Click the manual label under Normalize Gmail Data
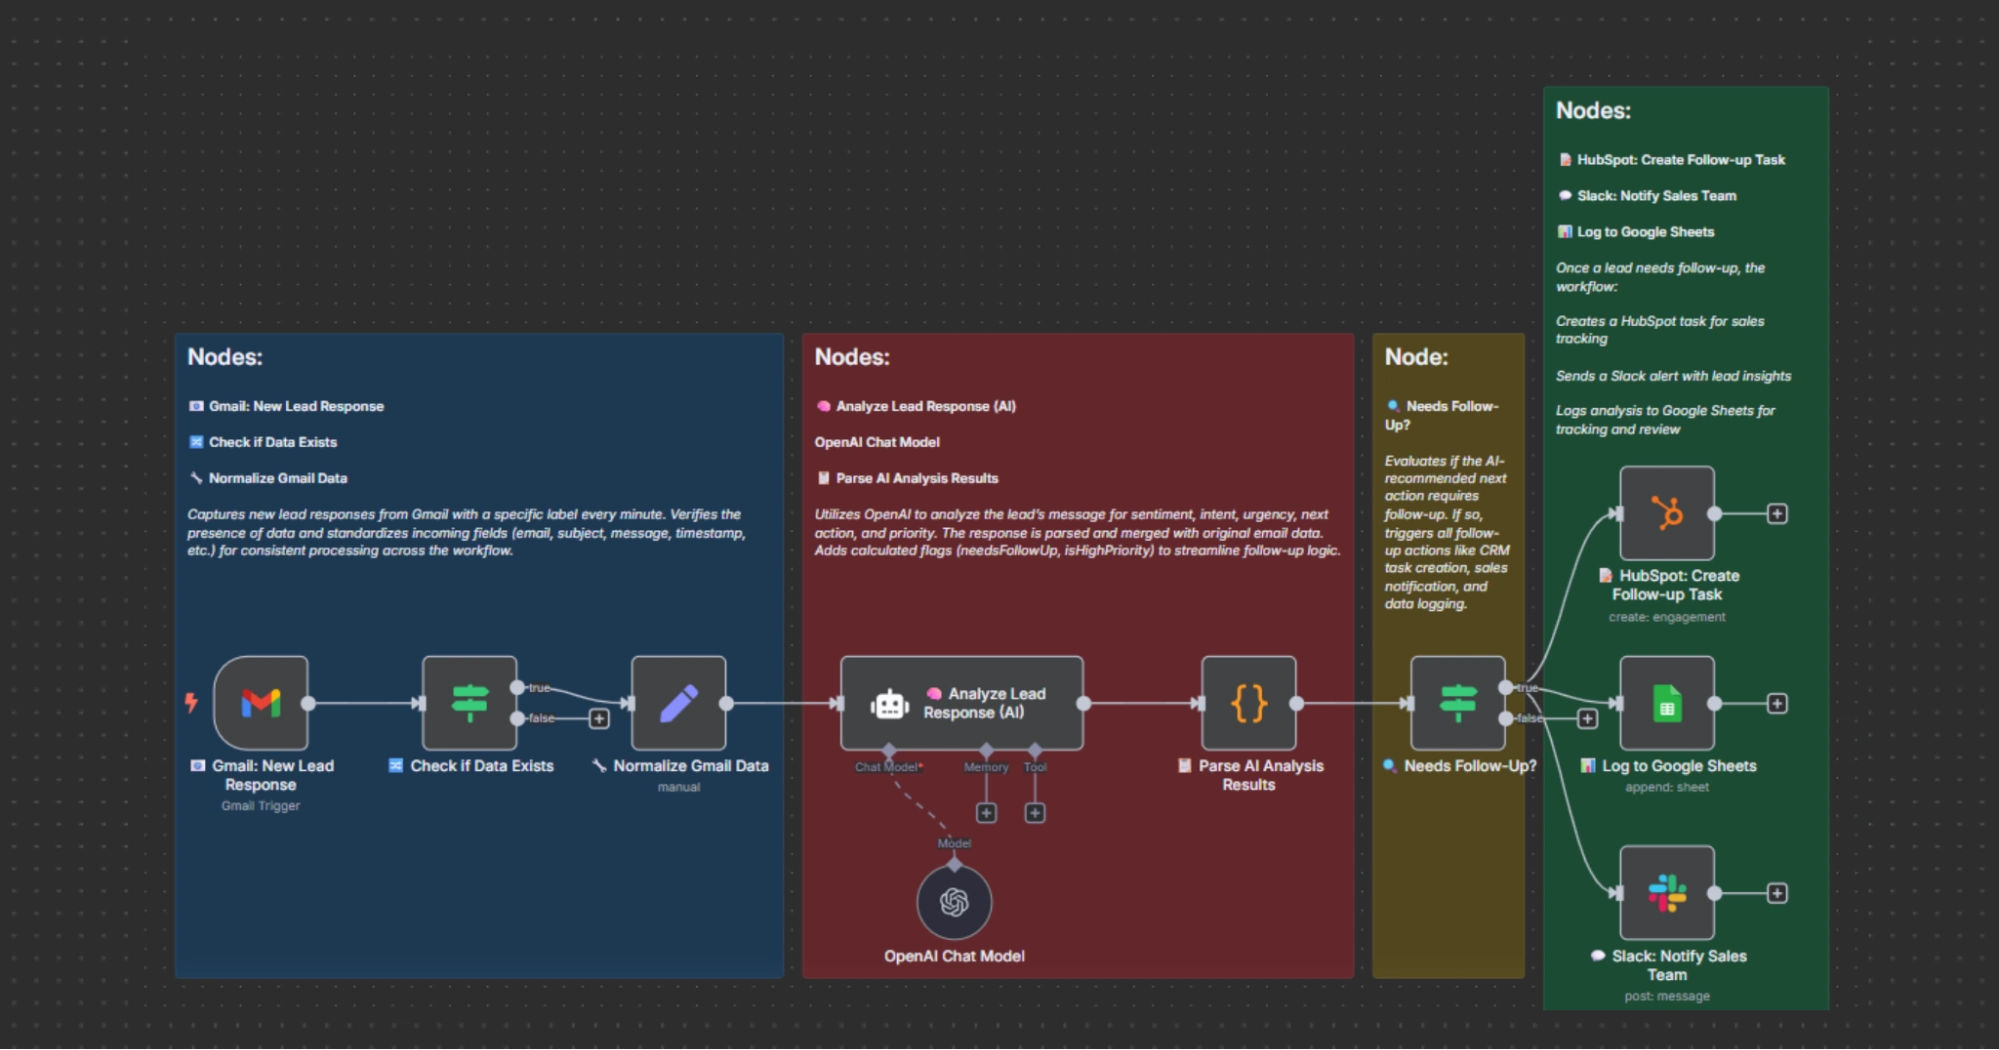This screenshot has height=1050, width=1999. [x=678, y=787]
